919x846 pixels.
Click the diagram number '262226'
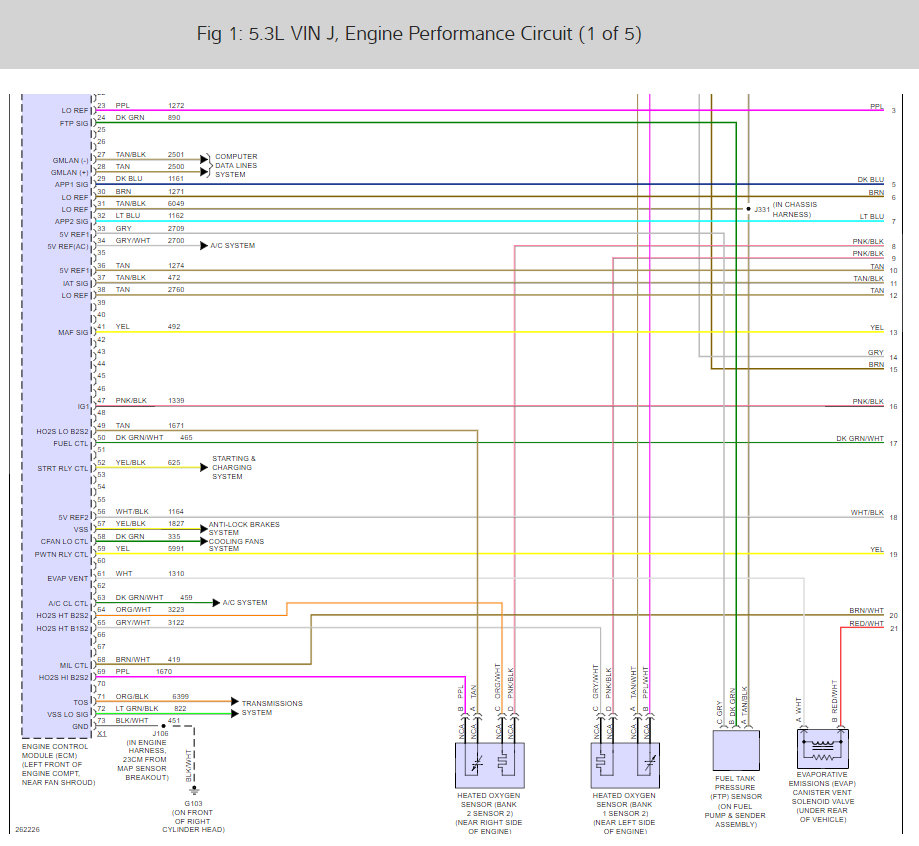tap(28, 830)
